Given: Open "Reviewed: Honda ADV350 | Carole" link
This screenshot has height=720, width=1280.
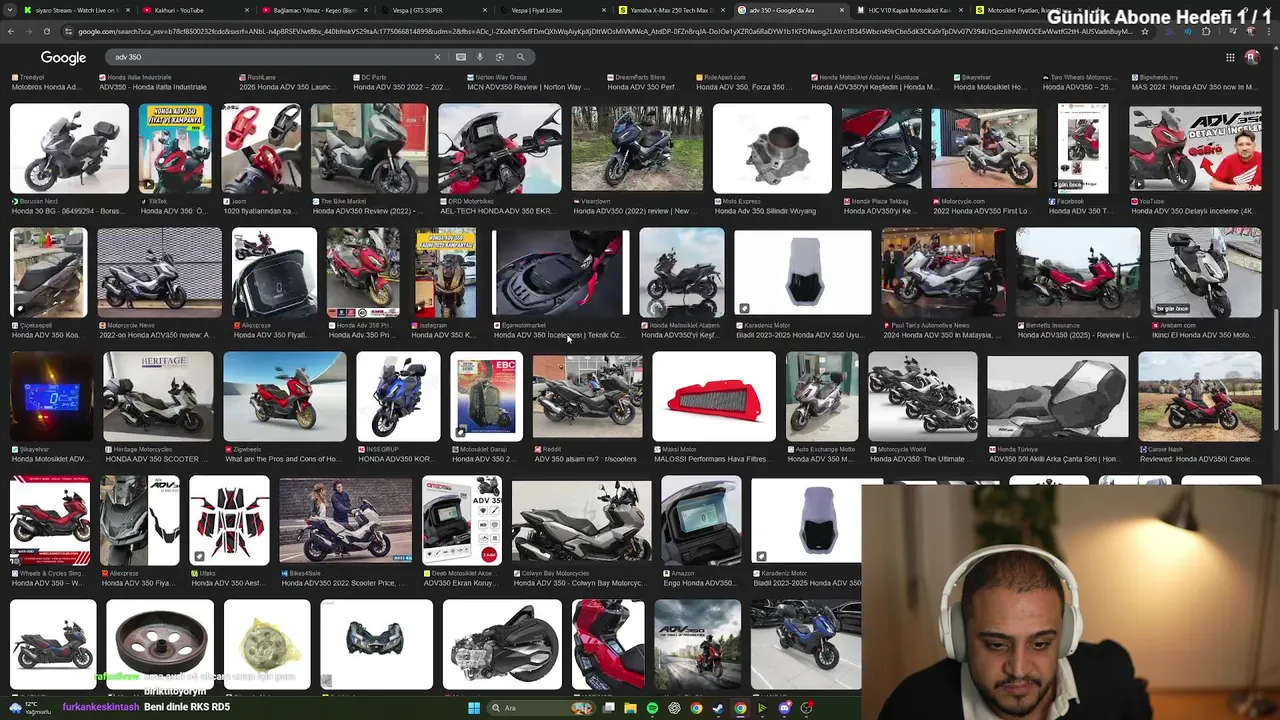Looking at the screenshot, I should [1197, 459].
